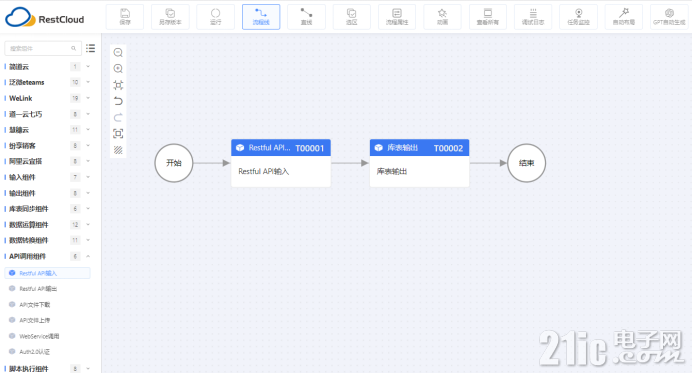Screen dimensions: 693x373
Task: Expand the 数据运算组件 group
Action: (x=88, y=225)
